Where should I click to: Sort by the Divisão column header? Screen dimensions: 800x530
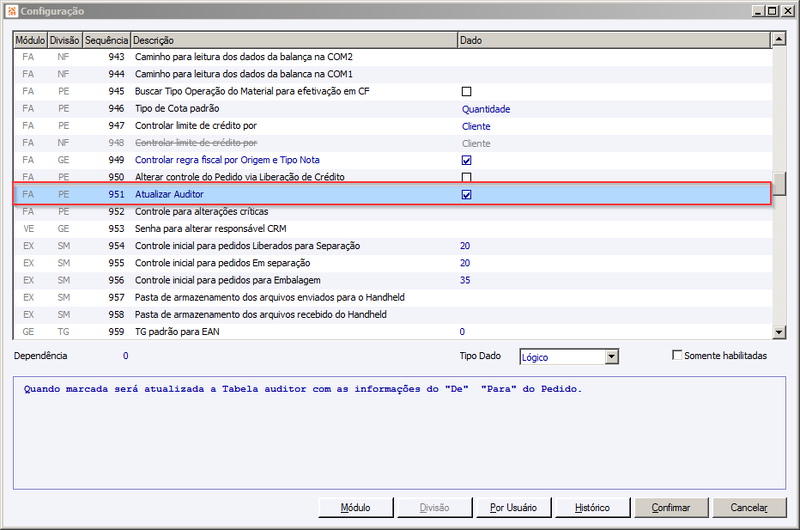click(64, 40)
